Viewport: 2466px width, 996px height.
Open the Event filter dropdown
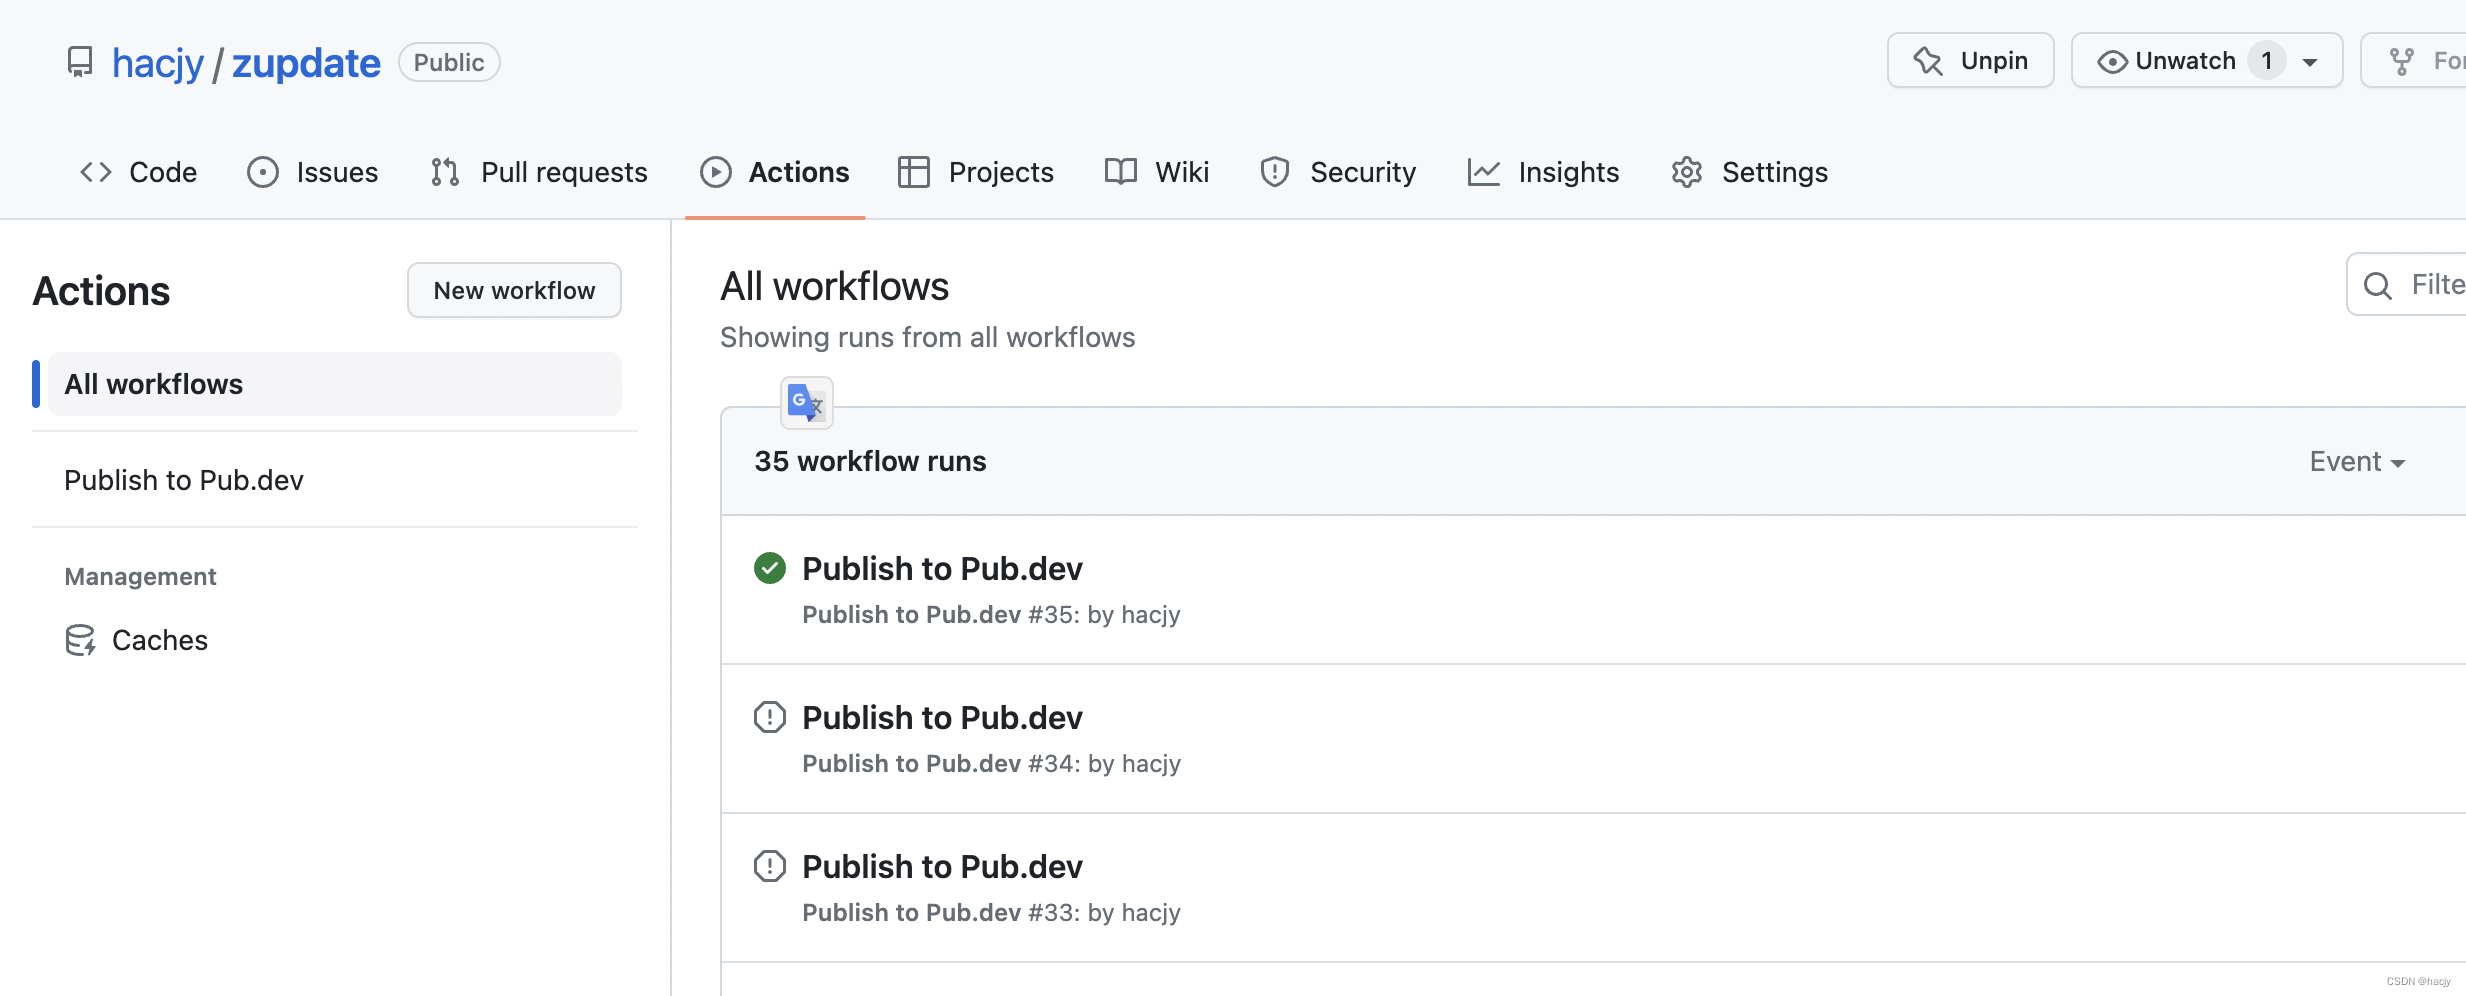click(x=2357, y=461)
